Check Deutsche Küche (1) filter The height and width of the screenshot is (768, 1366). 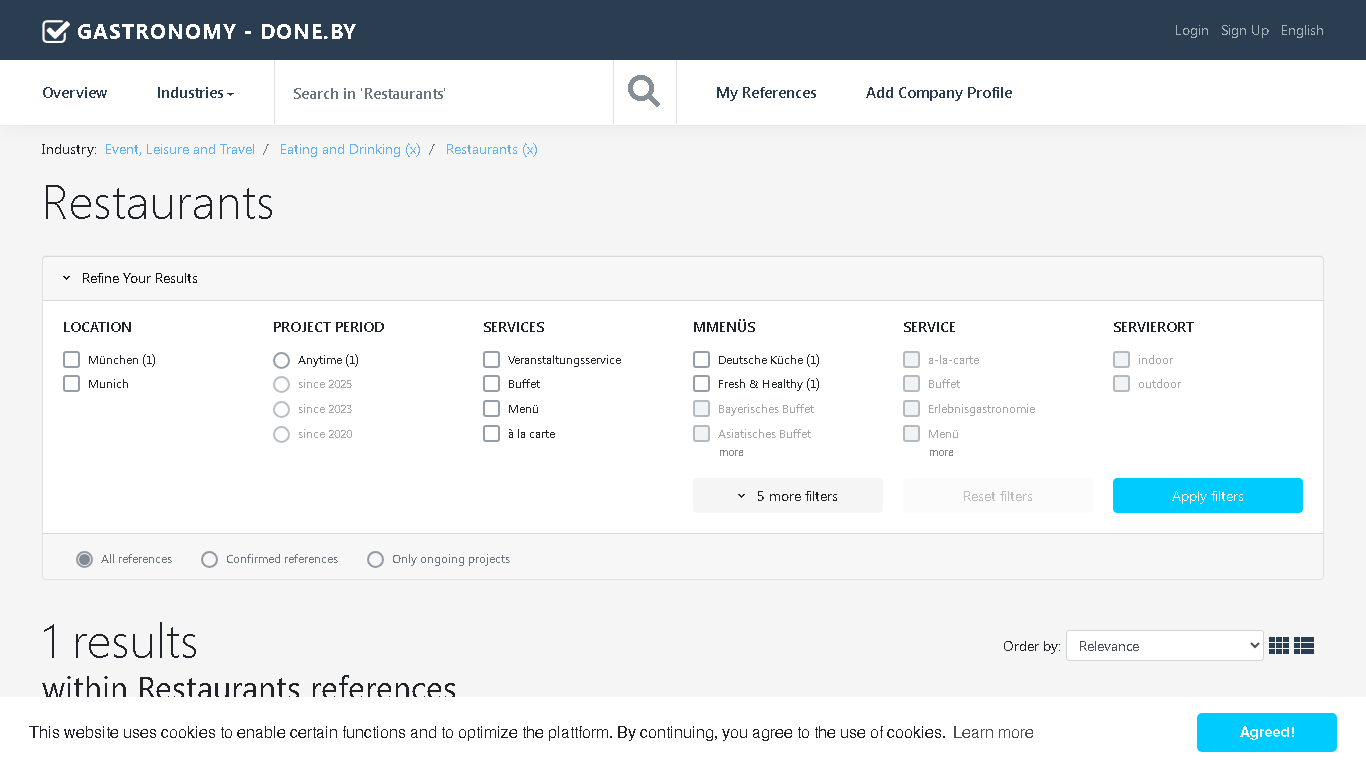coord(701,359)
